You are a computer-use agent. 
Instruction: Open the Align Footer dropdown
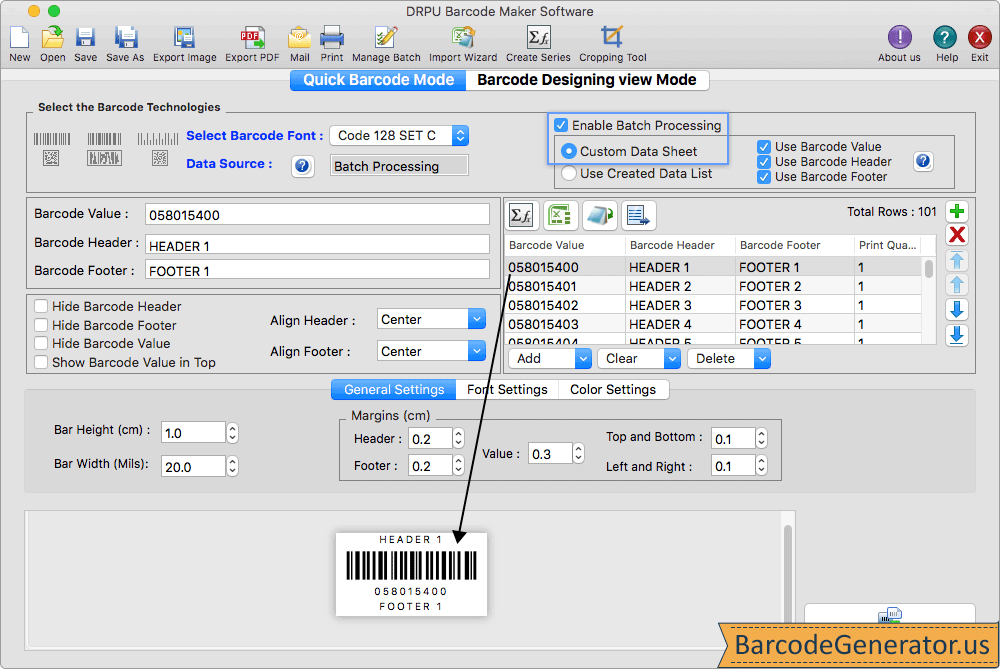tap(431, 351)
